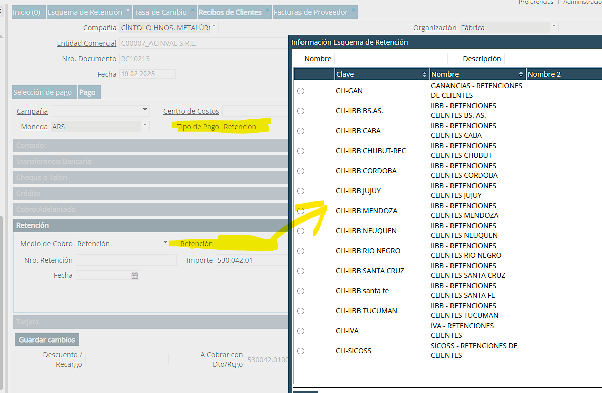602x393 pixels.
Task: Follow the Centro de Costos link
Action: coord(190,111)
